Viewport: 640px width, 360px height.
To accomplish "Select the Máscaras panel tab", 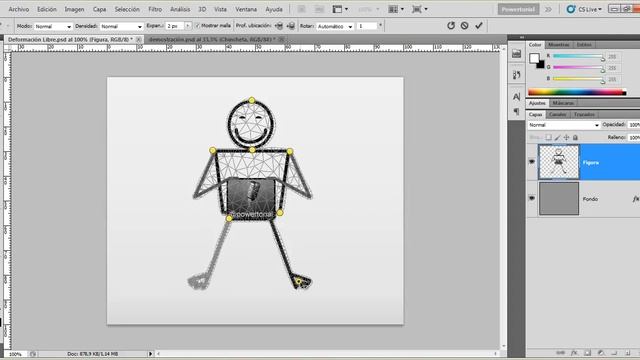I will click(x=563, y=103).
